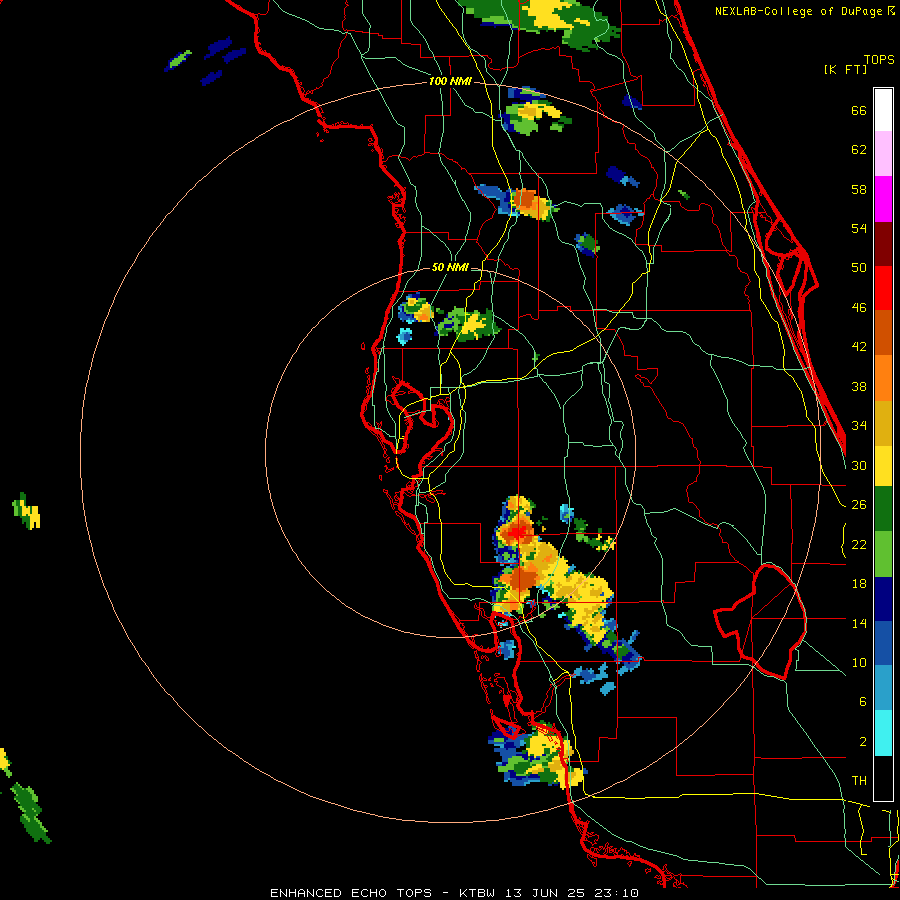Select the navy 22 kft legend color
This screenshot has height=900, width=900.
883,599
